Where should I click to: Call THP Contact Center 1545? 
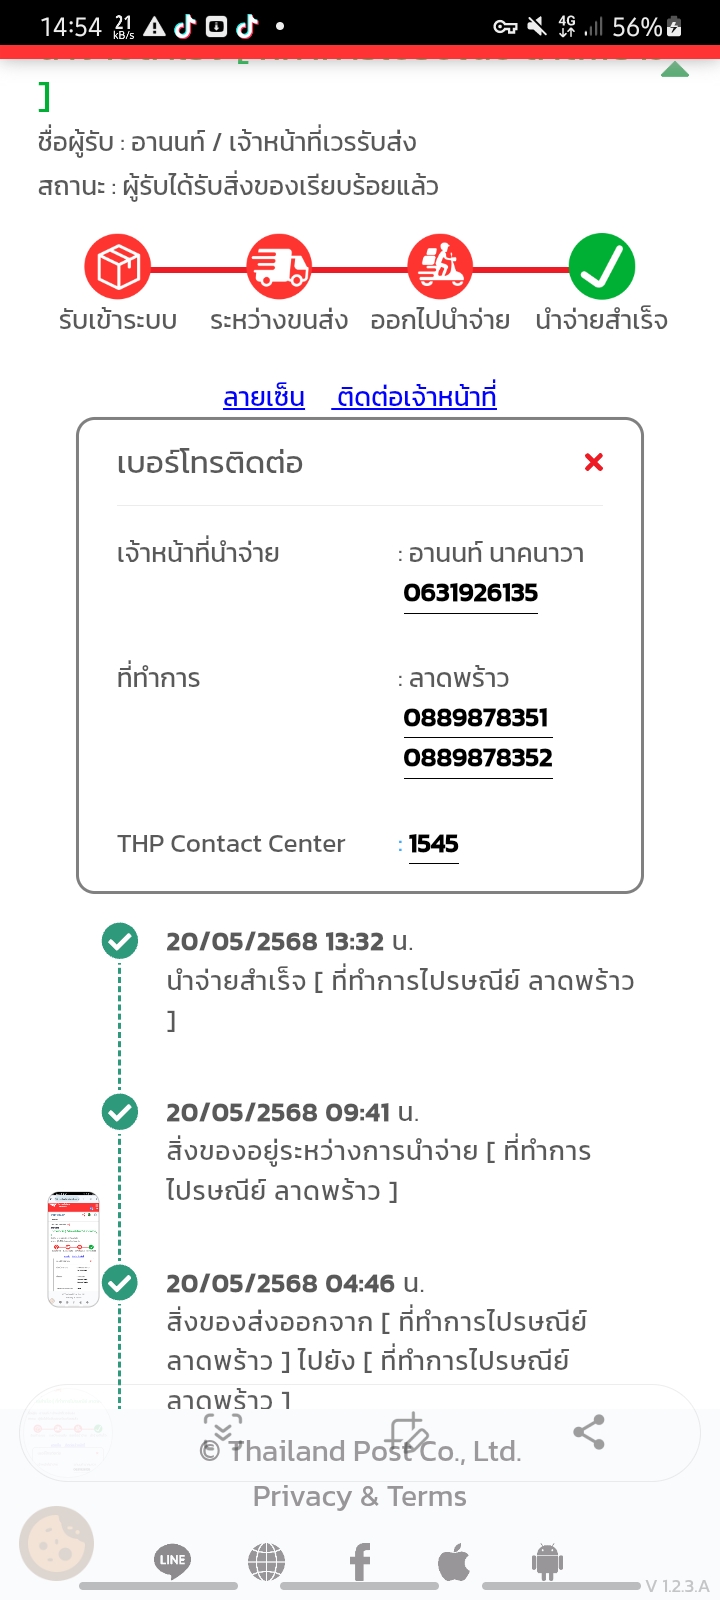point(434,844)
